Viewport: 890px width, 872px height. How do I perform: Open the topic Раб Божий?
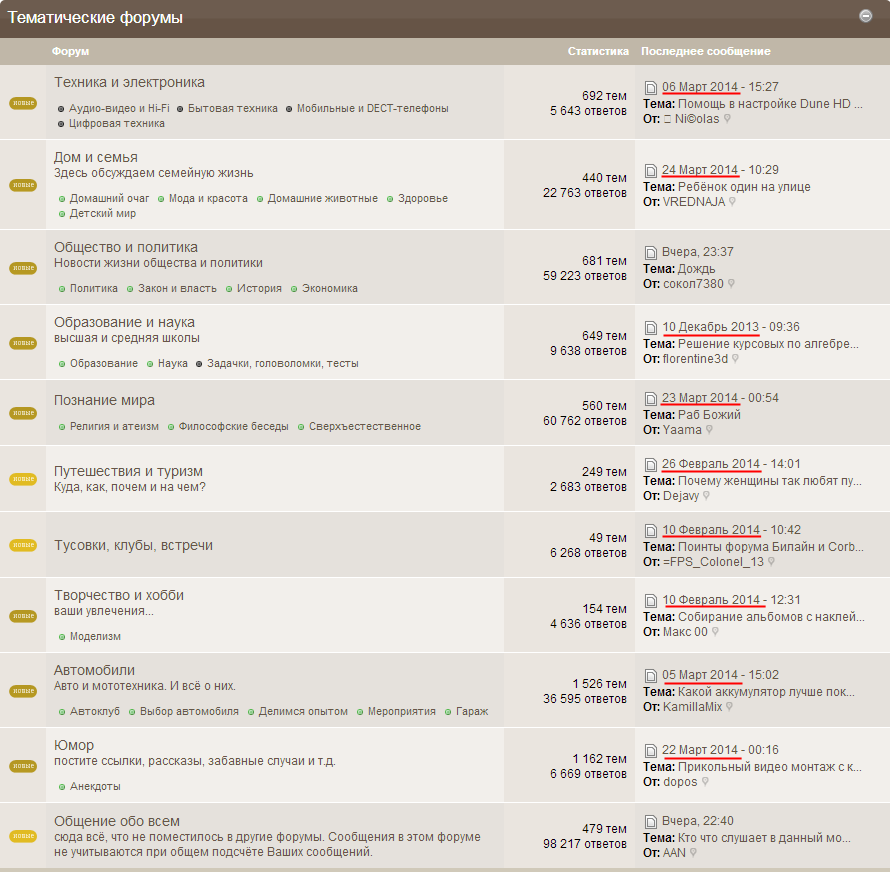[x=709, y=414]
